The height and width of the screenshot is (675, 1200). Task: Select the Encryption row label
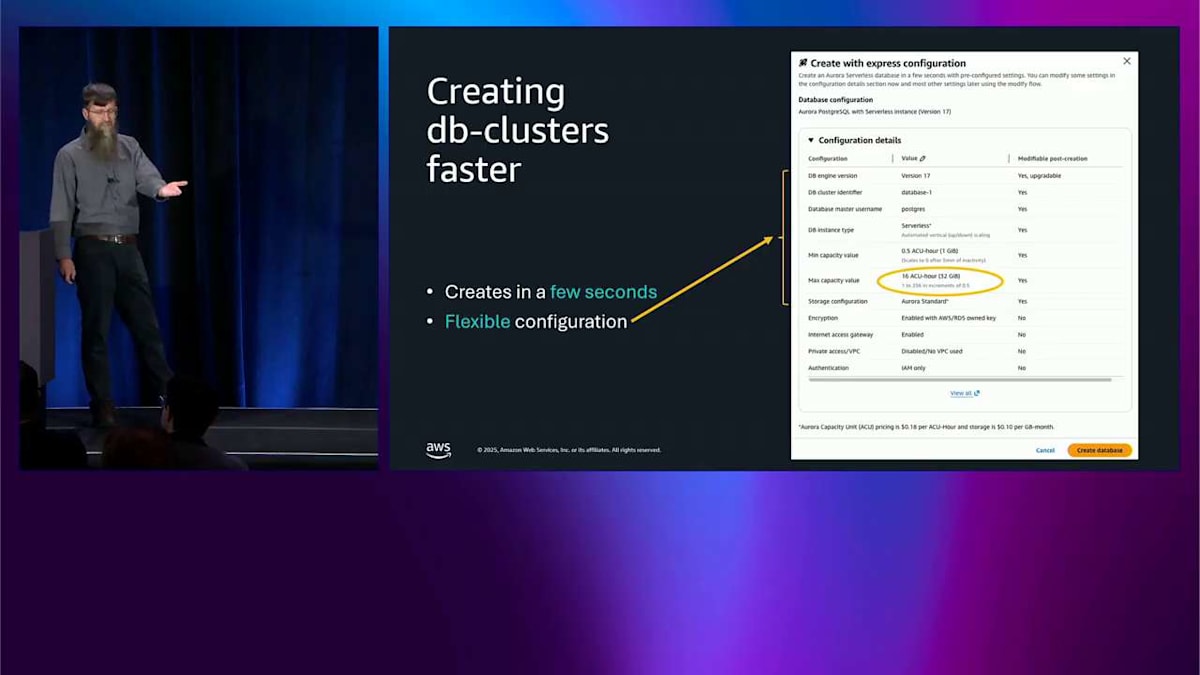(x=823, y=317)
